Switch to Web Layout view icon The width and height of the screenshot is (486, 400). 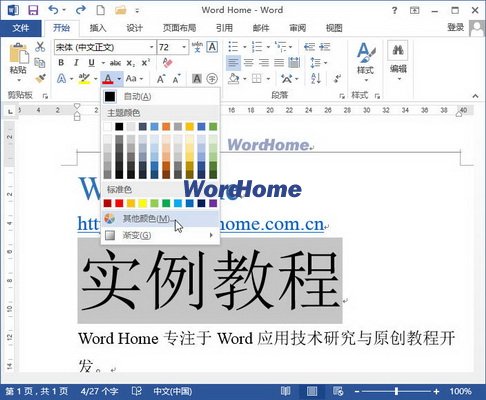(x=338, y=391)
